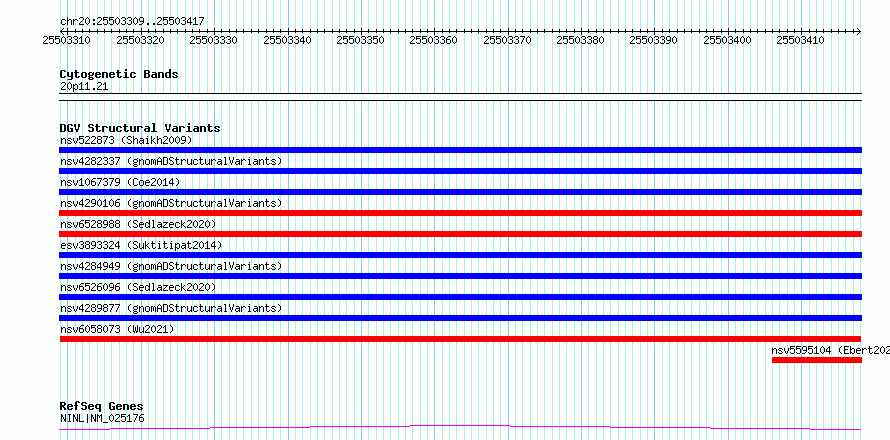This screenshot has height=440, width=890.
Task: Select the blue bar under esv3893324
Action: [460, 255]
